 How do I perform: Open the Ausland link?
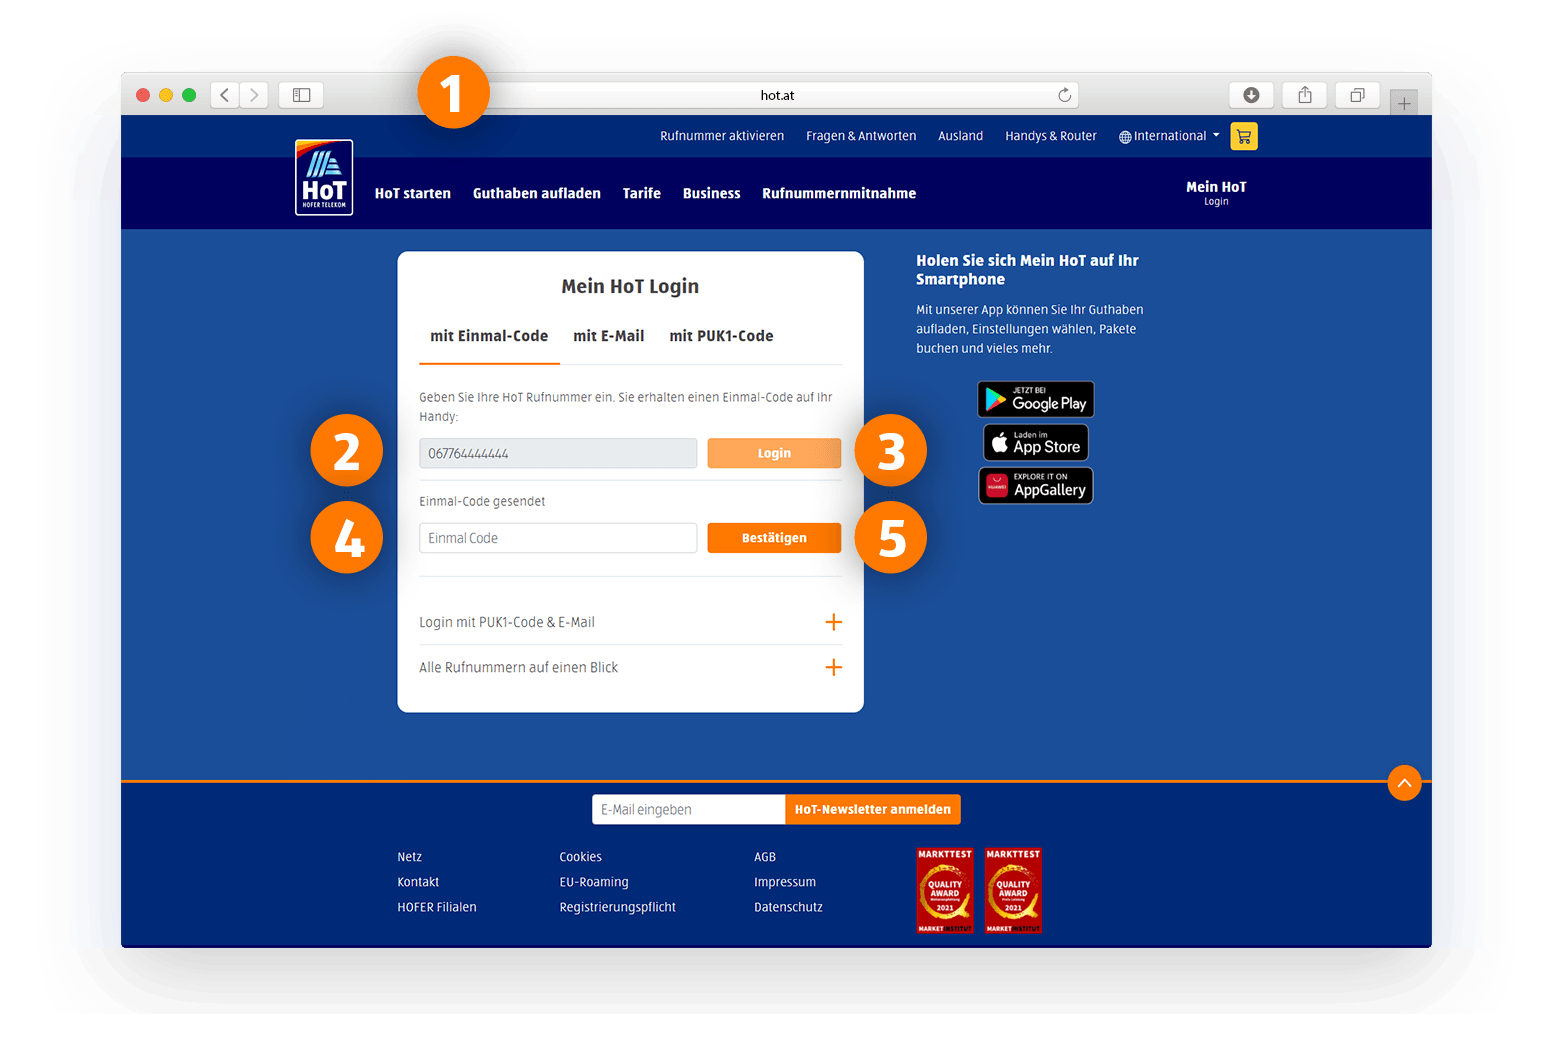pos(960,136)
